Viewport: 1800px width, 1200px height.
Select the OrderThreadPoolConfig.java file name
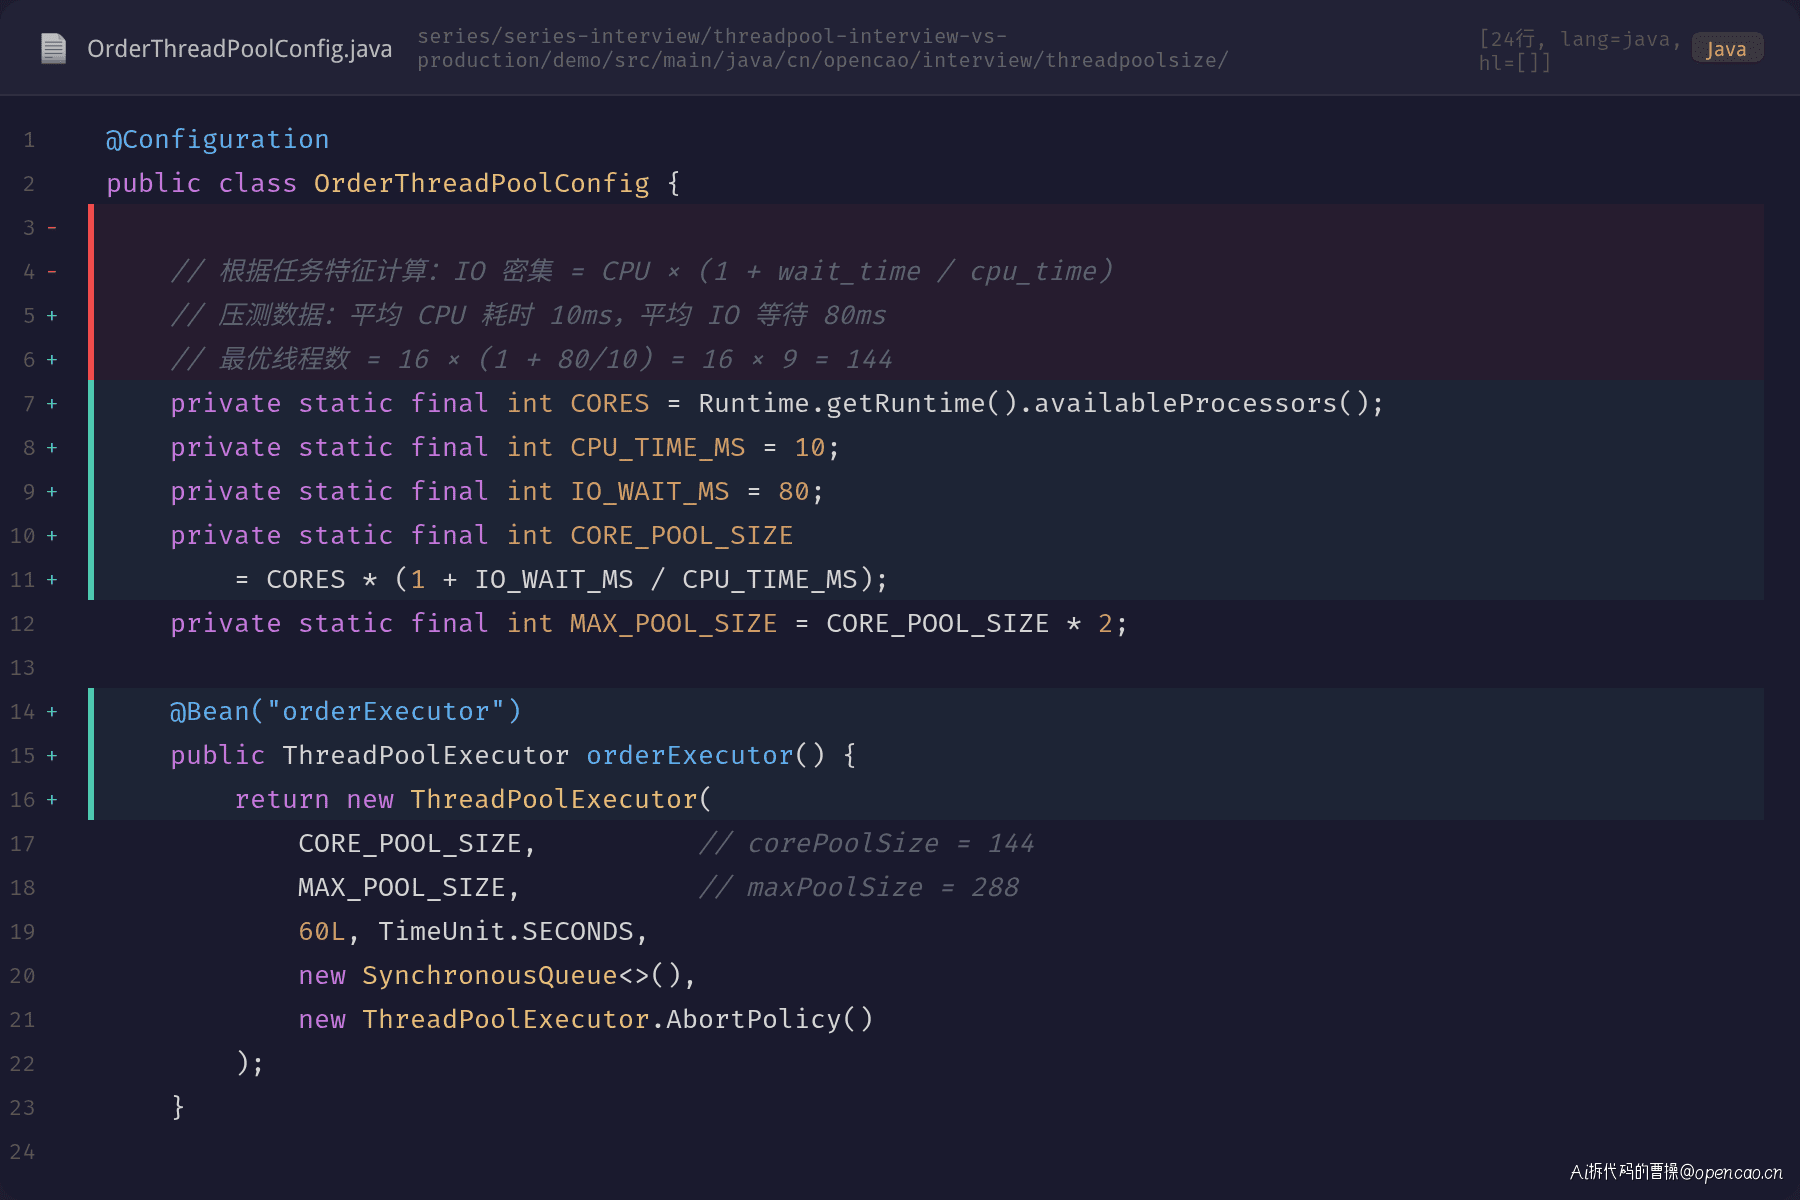pyautogui.click(x=239, y=48)
